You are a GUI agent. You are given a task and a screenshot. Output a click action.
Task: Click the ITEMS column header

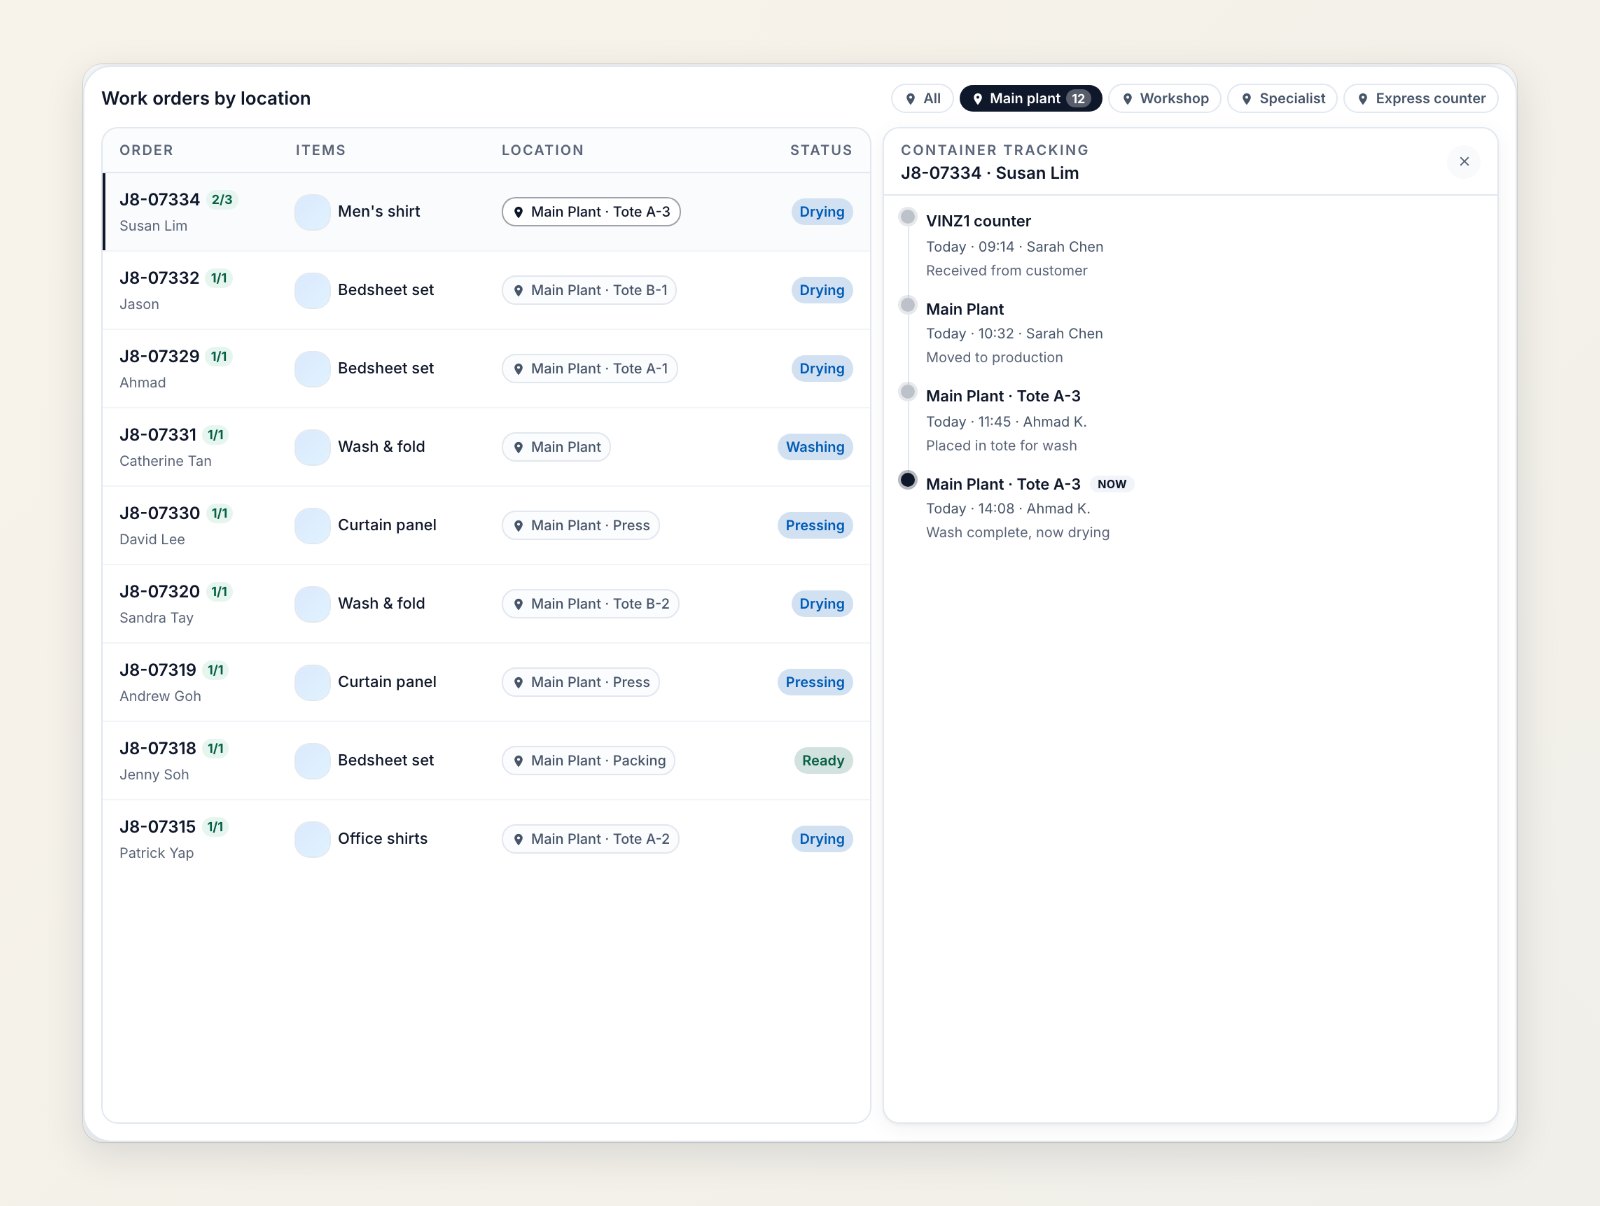coord(320,150)
